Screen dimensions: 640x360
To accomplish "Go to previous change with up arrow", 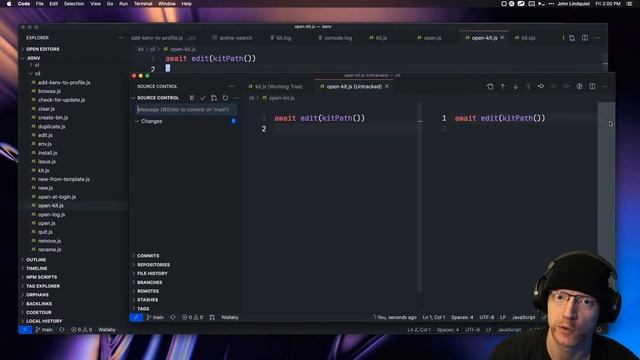I will (x=503, y=87).
